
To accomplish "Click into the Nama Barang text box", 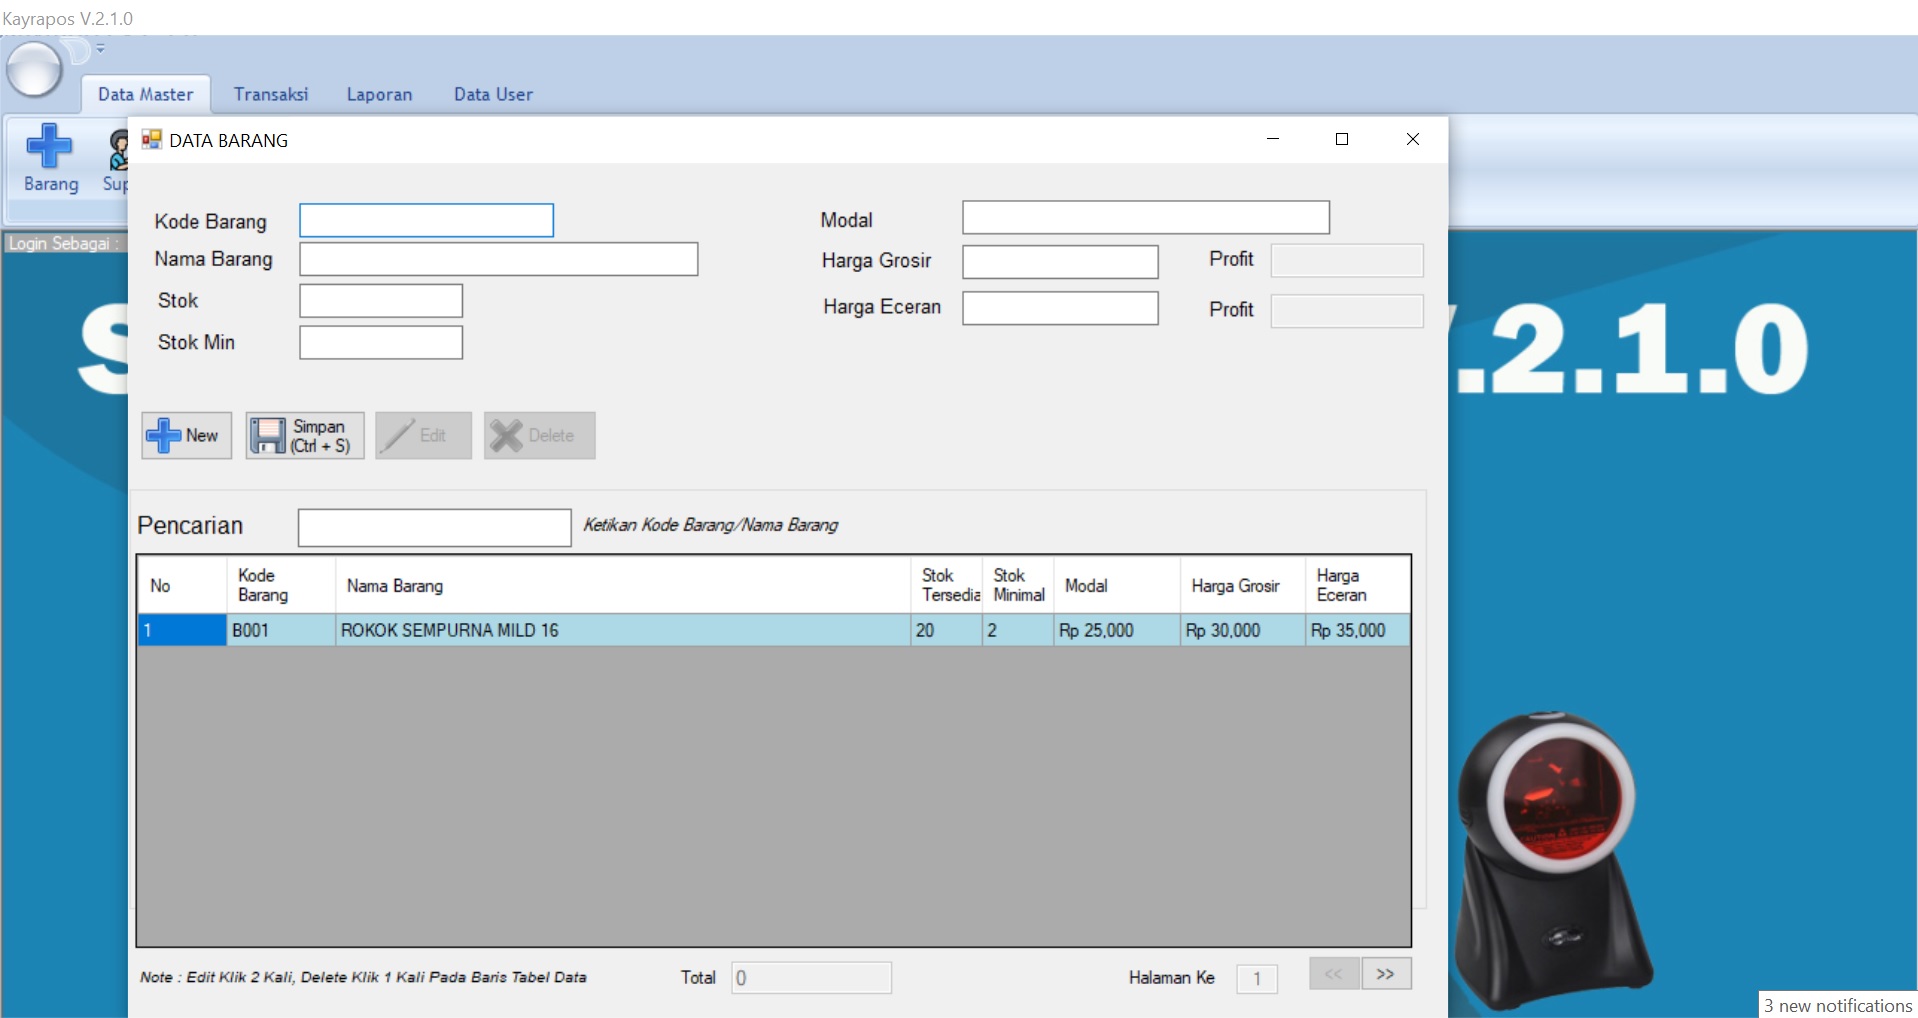I will point(498,260).
